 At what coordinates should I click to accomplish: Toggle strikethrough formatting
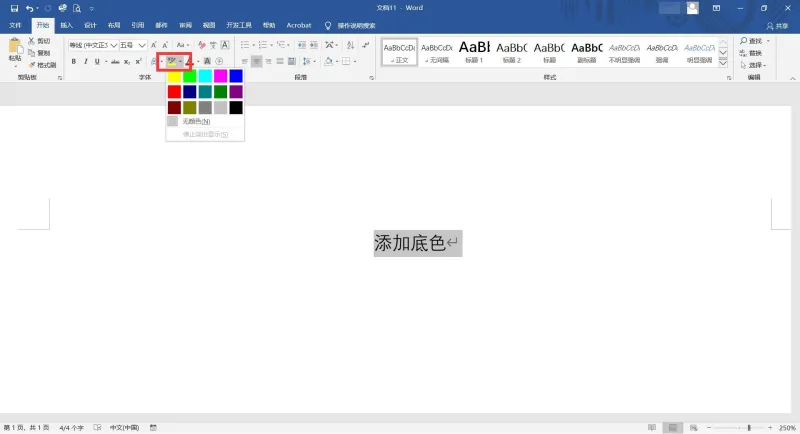tap(115, 62)
